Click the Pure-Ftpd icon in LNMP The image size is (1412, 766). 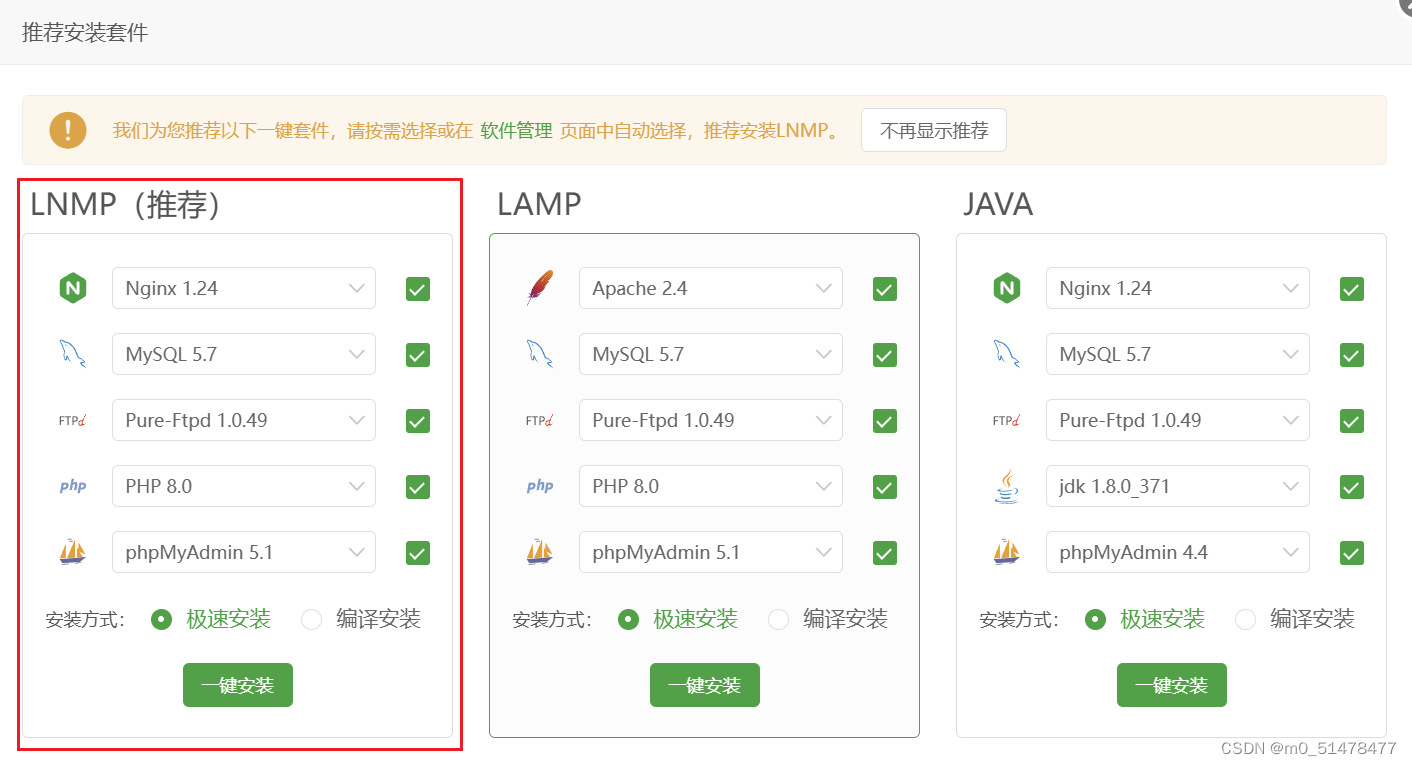(x=72, y=420)
